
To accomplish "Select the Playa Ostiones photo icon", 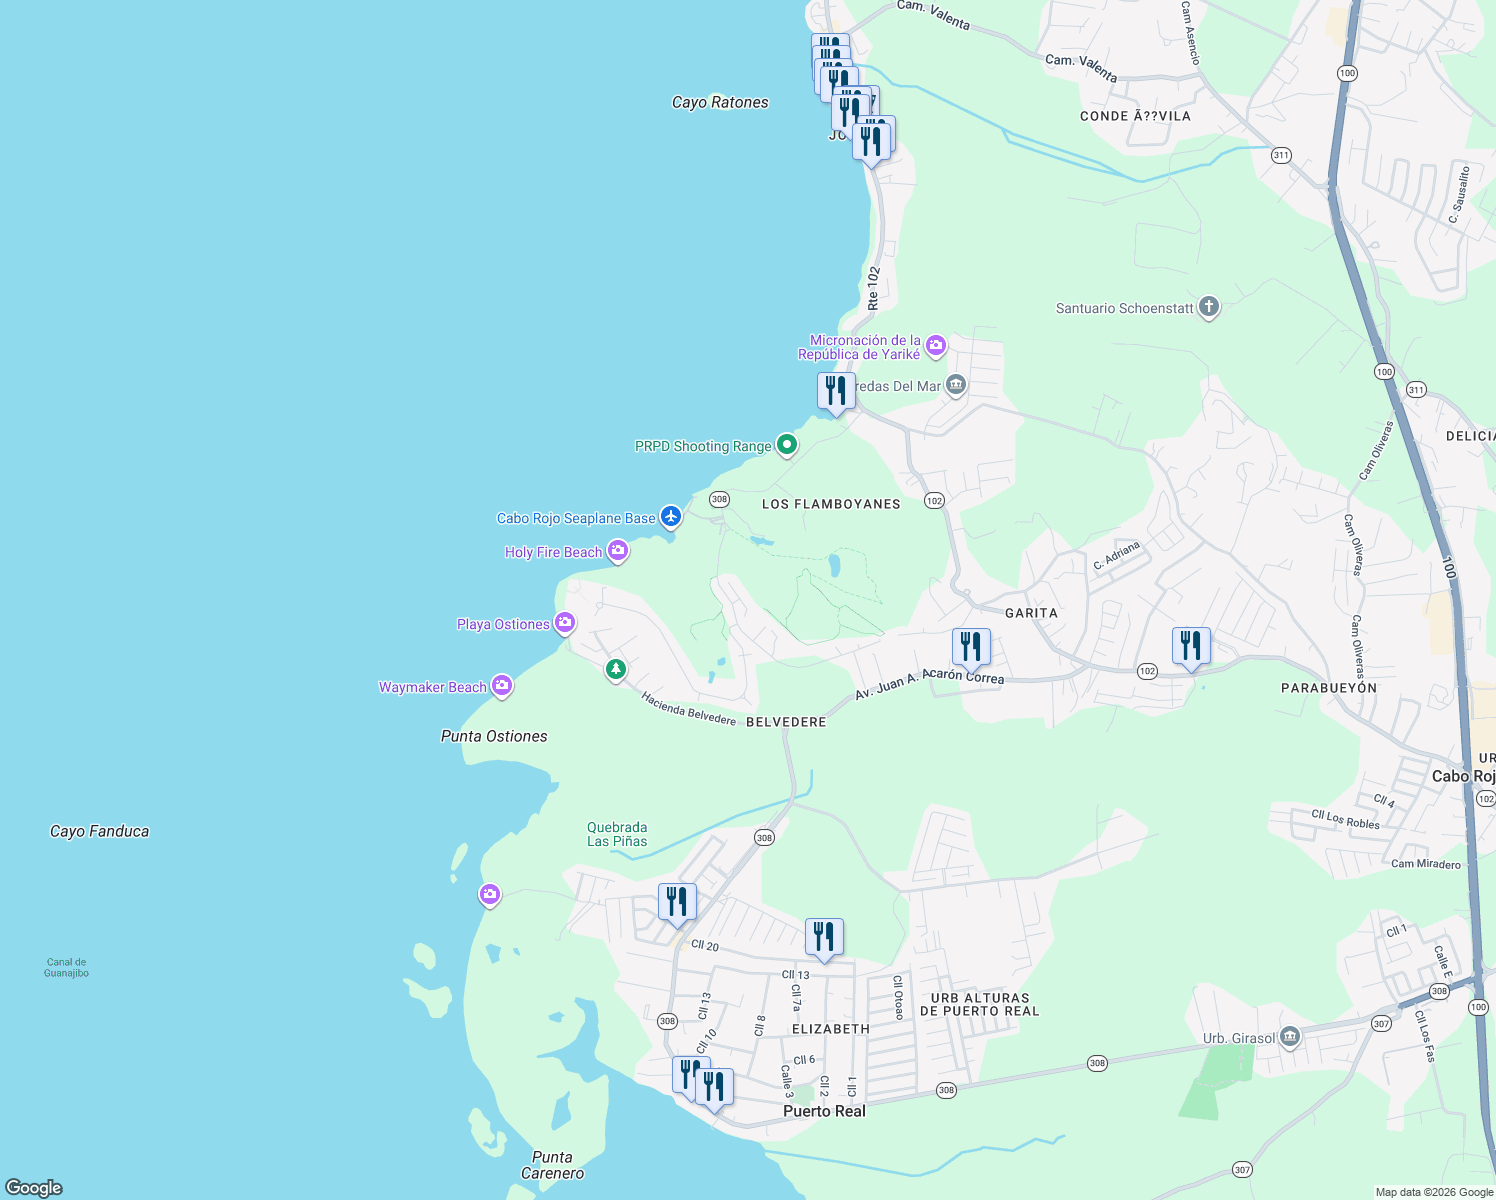I will click(563, 623).
